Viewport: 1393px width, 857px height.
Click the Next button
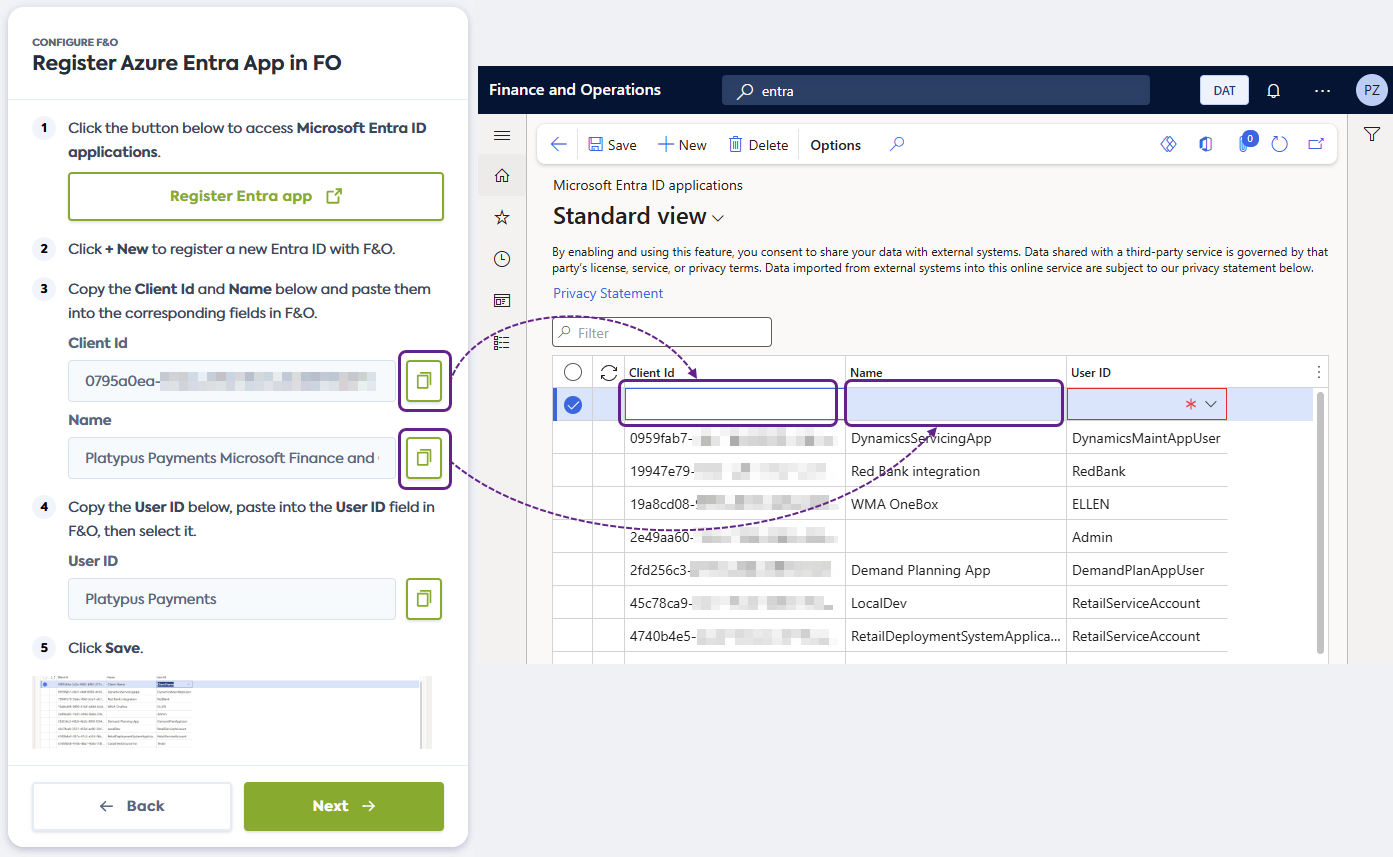(x=343, y=806)
